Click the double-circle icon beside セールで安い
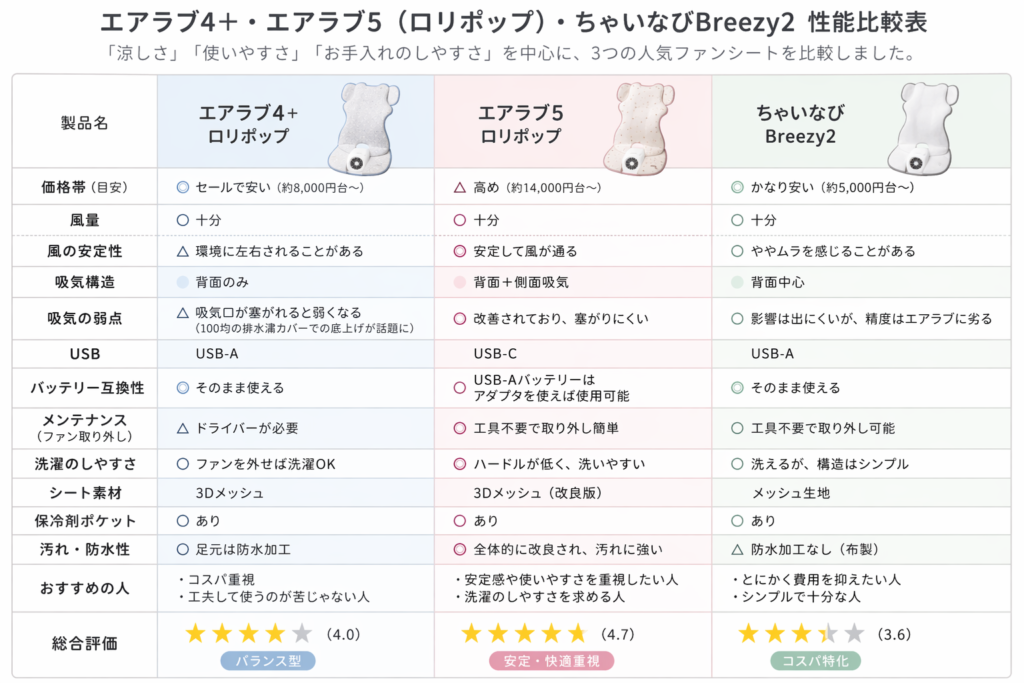The image size is (1024, 683). point(182,187)
